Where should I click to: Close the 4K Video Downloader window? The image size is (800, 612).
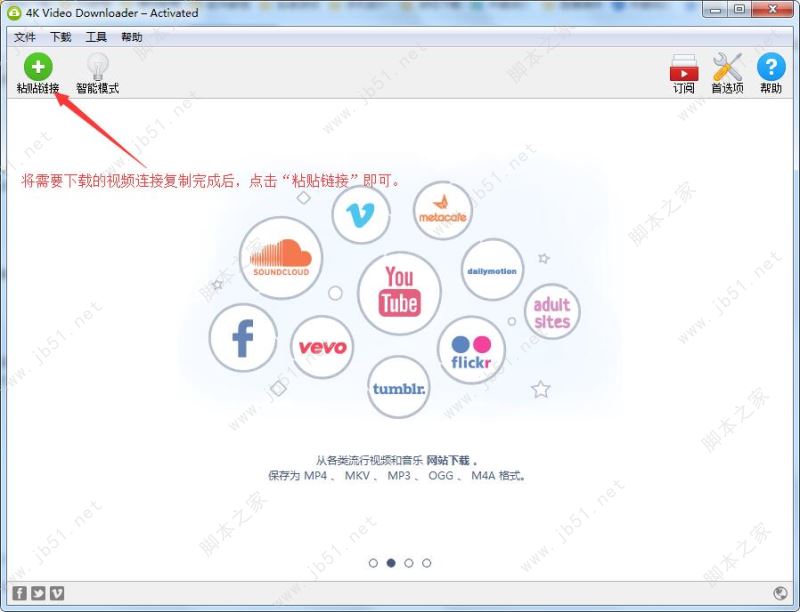coord(772,10)
